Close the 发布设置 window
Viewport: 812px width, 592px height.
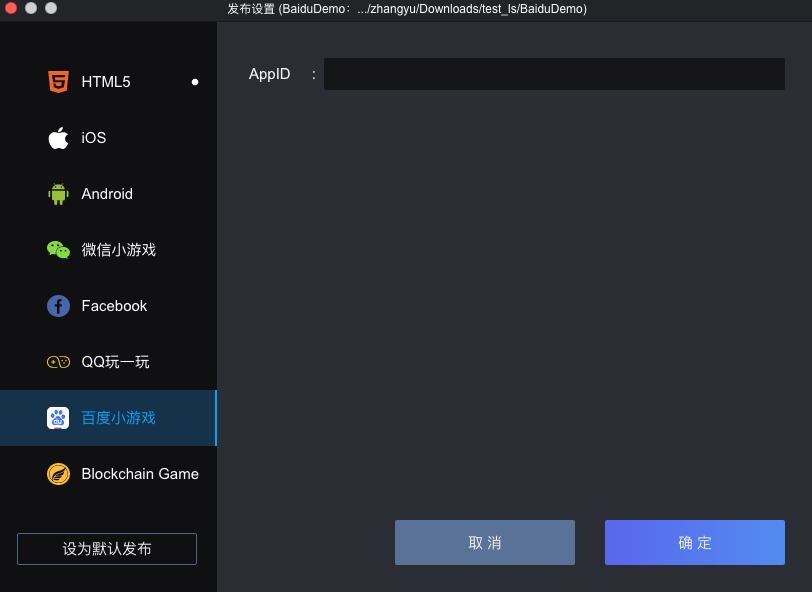(x=11, y=8)
